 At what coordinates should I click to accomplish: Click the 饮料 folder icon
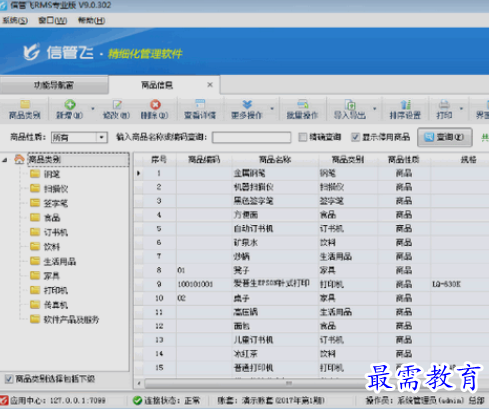pyautogui.click(x=35, y=246)
